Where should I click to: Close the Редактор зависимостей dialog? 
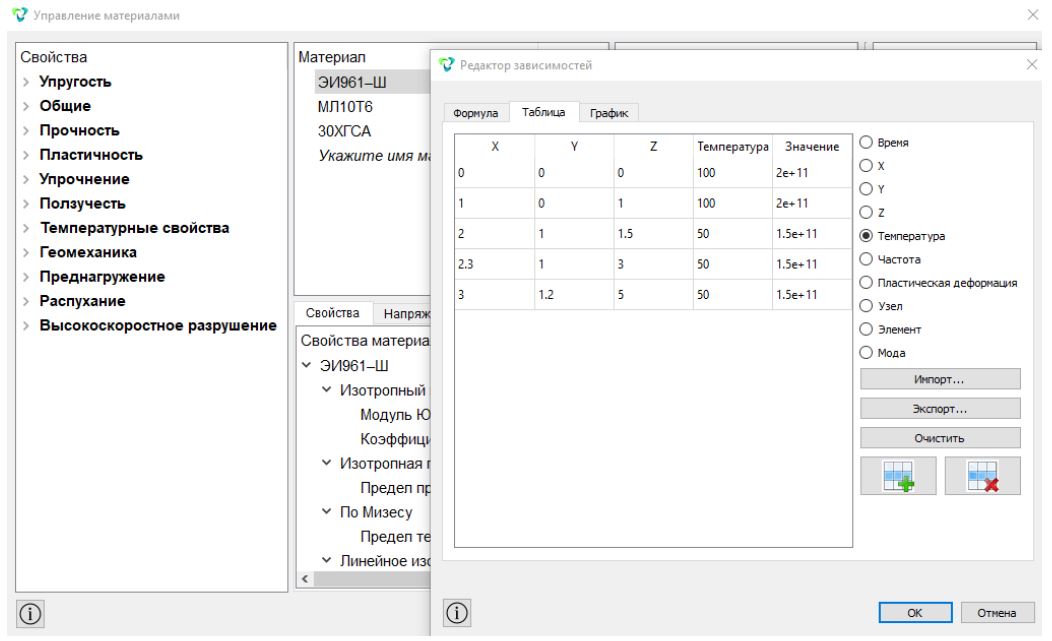[1032, 64]
